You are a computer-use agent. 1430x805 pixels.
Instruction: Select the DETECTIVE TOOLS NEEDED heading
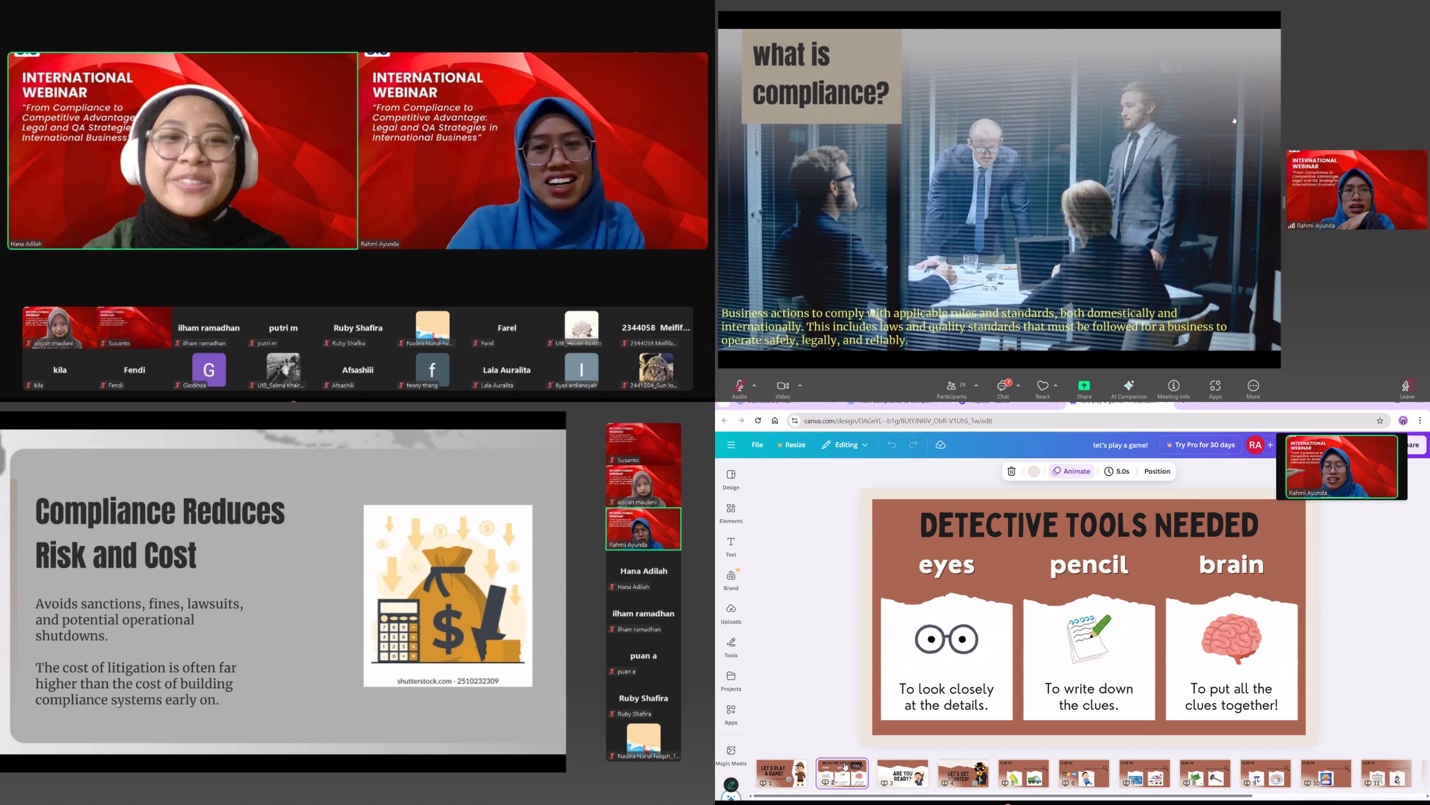pyautogui.click(x=1088, y=525)
